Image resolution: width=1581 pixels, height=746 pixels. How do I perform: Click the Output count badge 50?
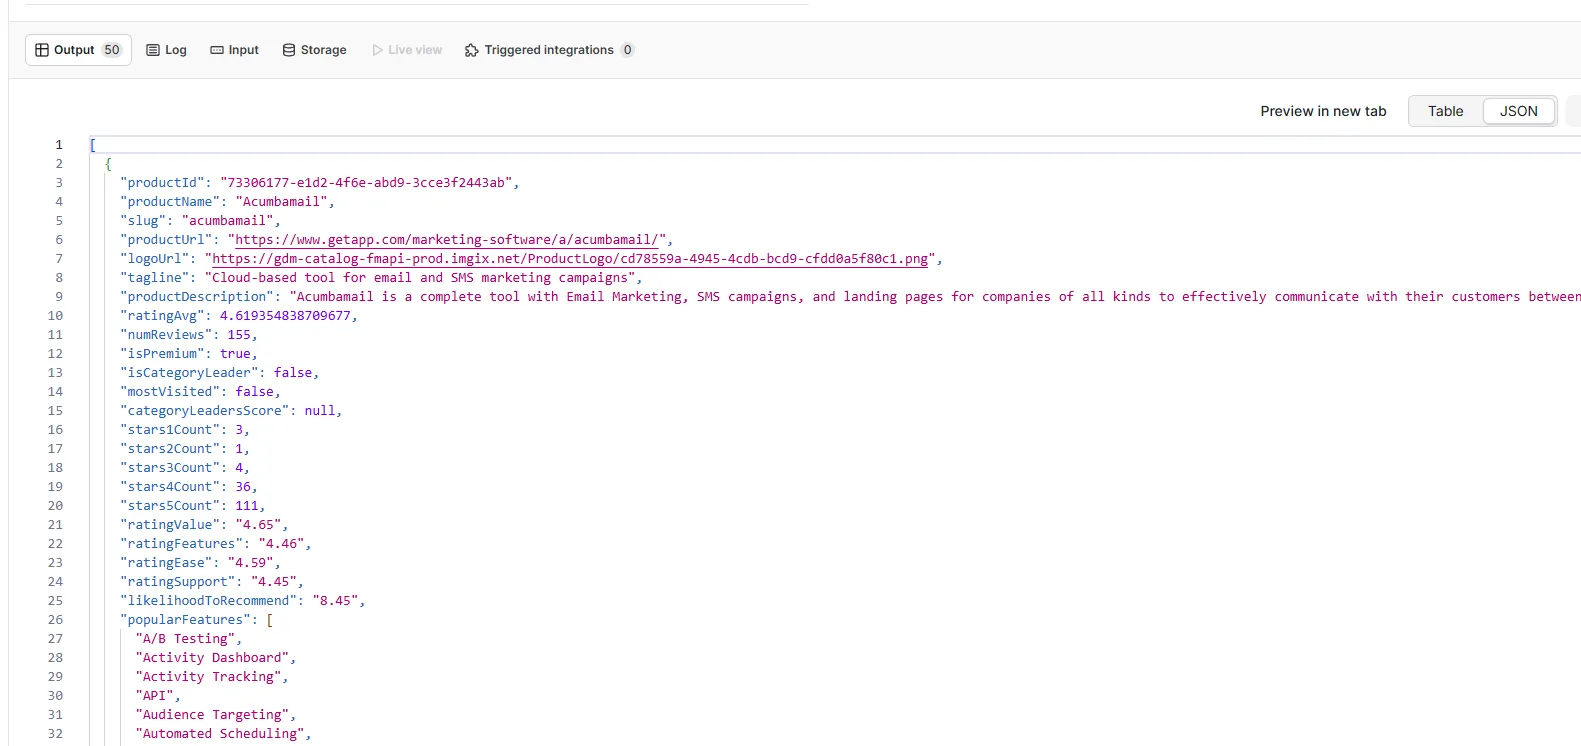coord(112,50)
